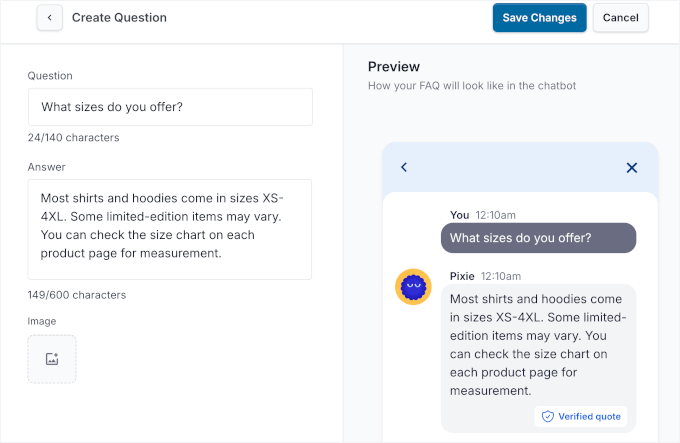Viewport: 680px width, 443px height.
Task: Click Pixie's answer bubble in preview
Action: pos(539,358)
